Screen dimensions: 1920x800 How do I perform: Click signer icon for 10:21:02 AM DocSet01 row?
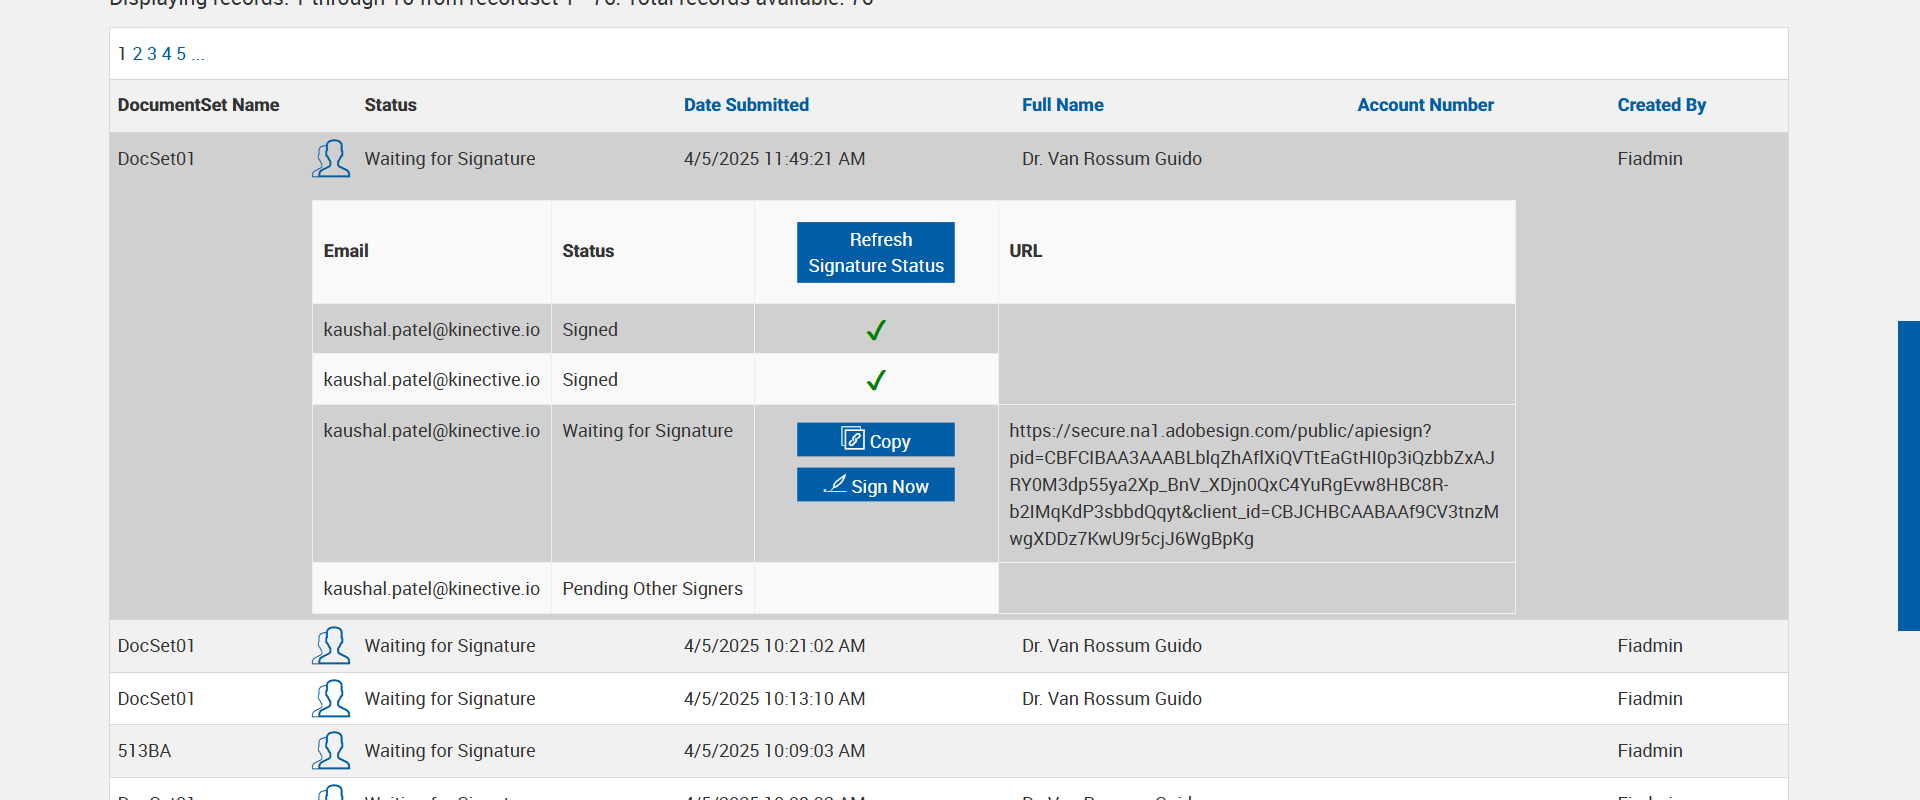331,646
